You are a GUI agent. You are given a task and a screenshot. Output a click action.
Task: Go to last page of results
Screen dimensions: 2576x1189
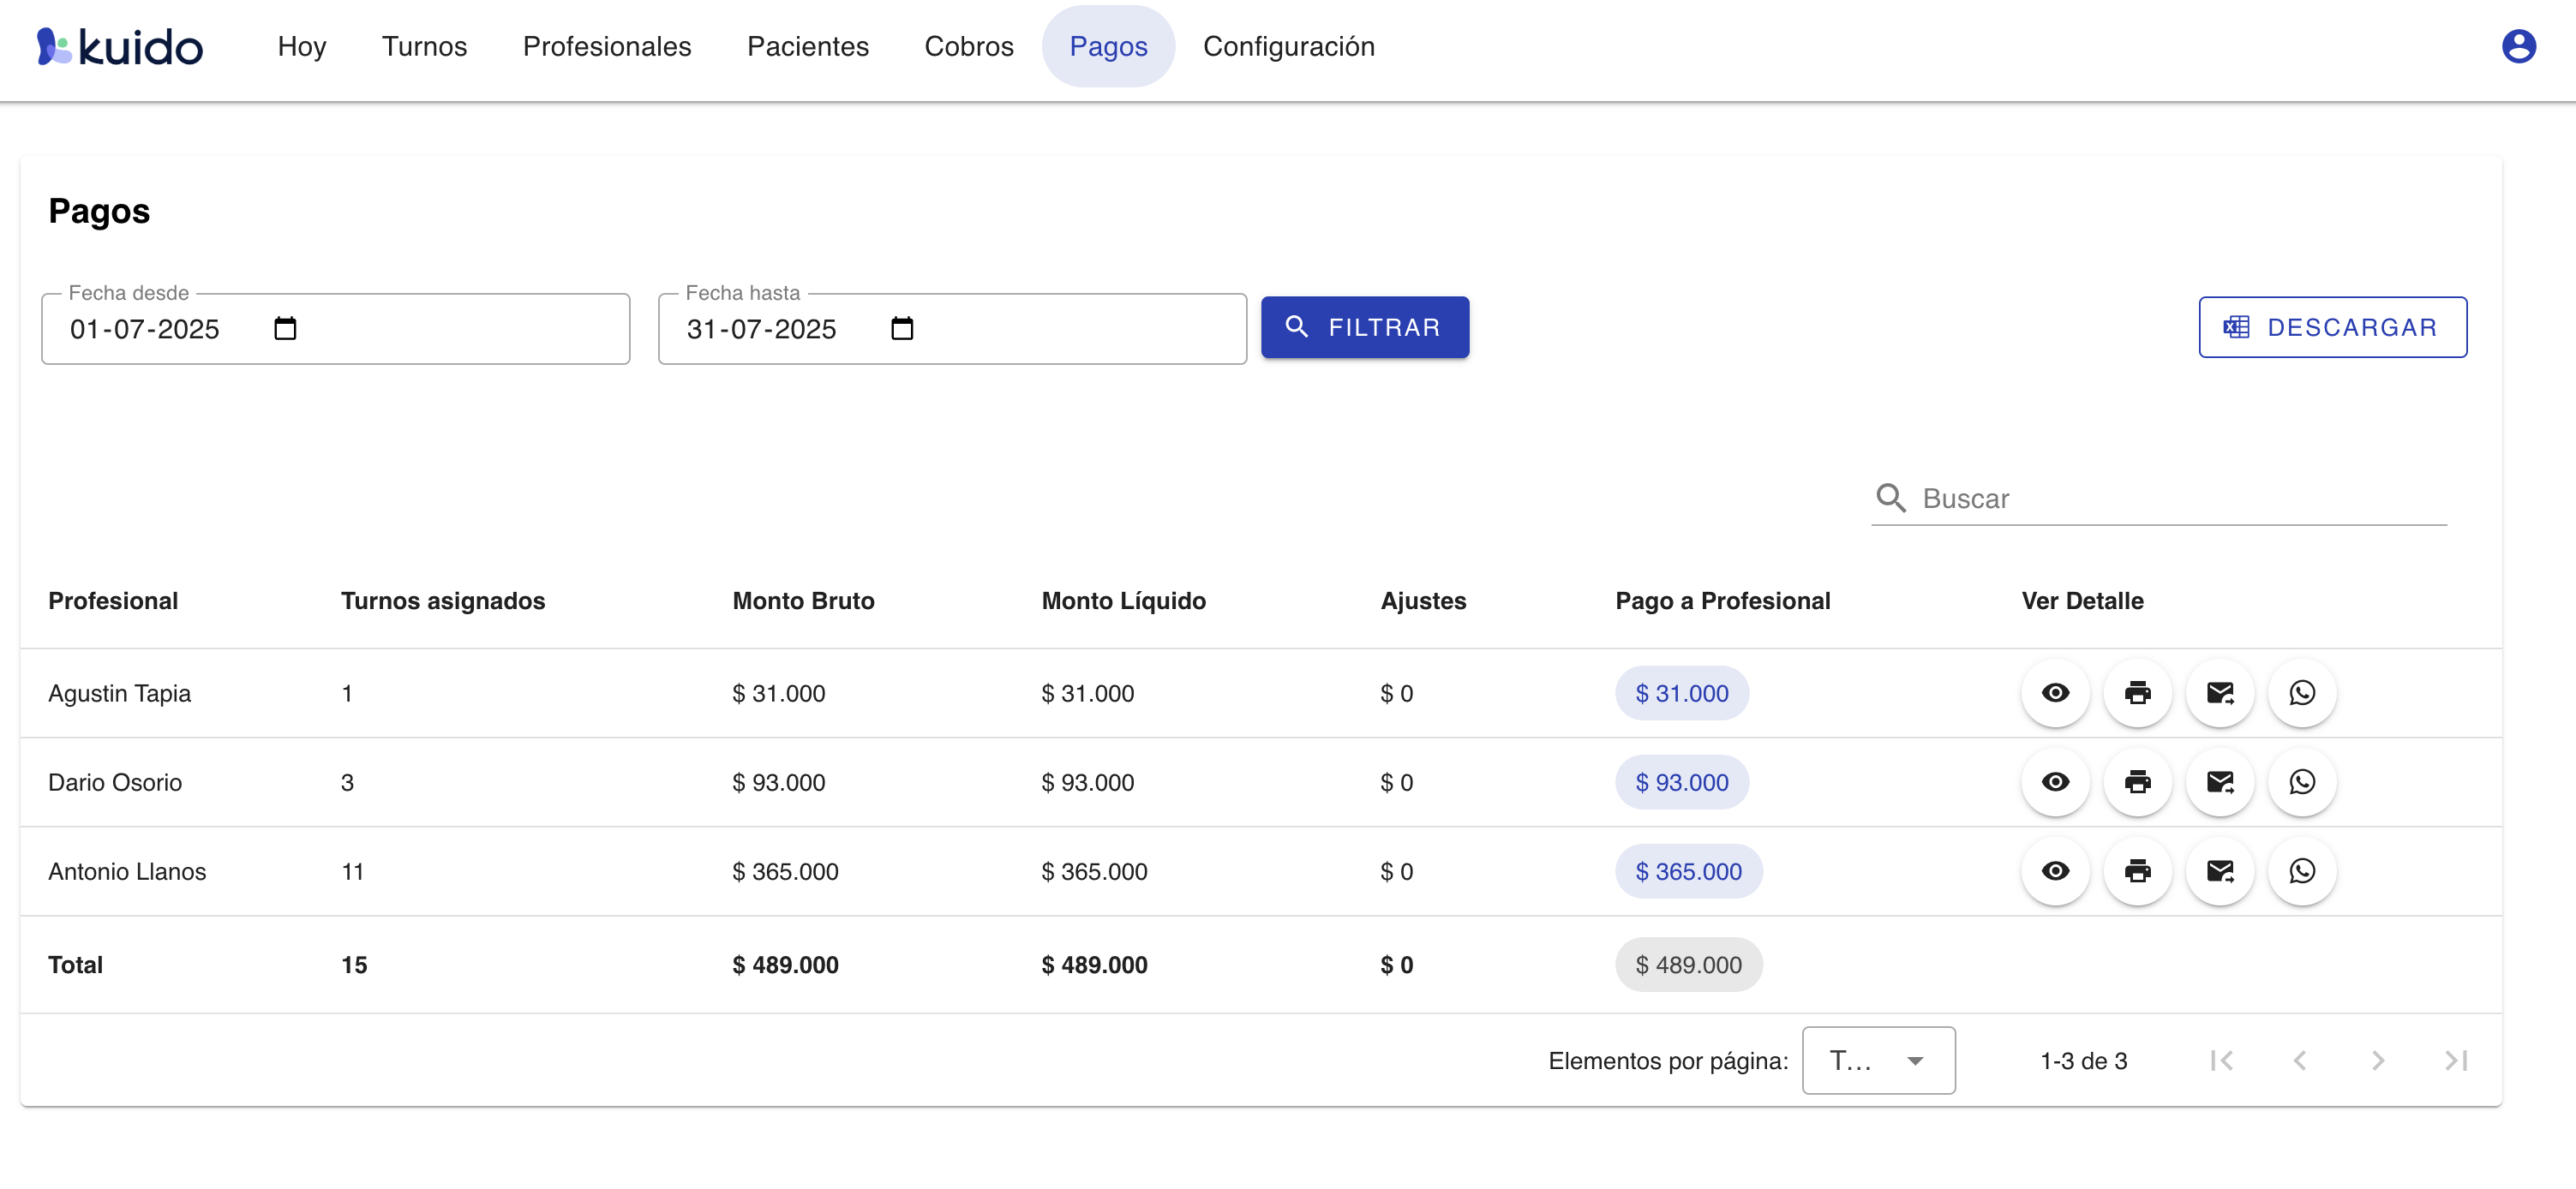[2456, 1060]
